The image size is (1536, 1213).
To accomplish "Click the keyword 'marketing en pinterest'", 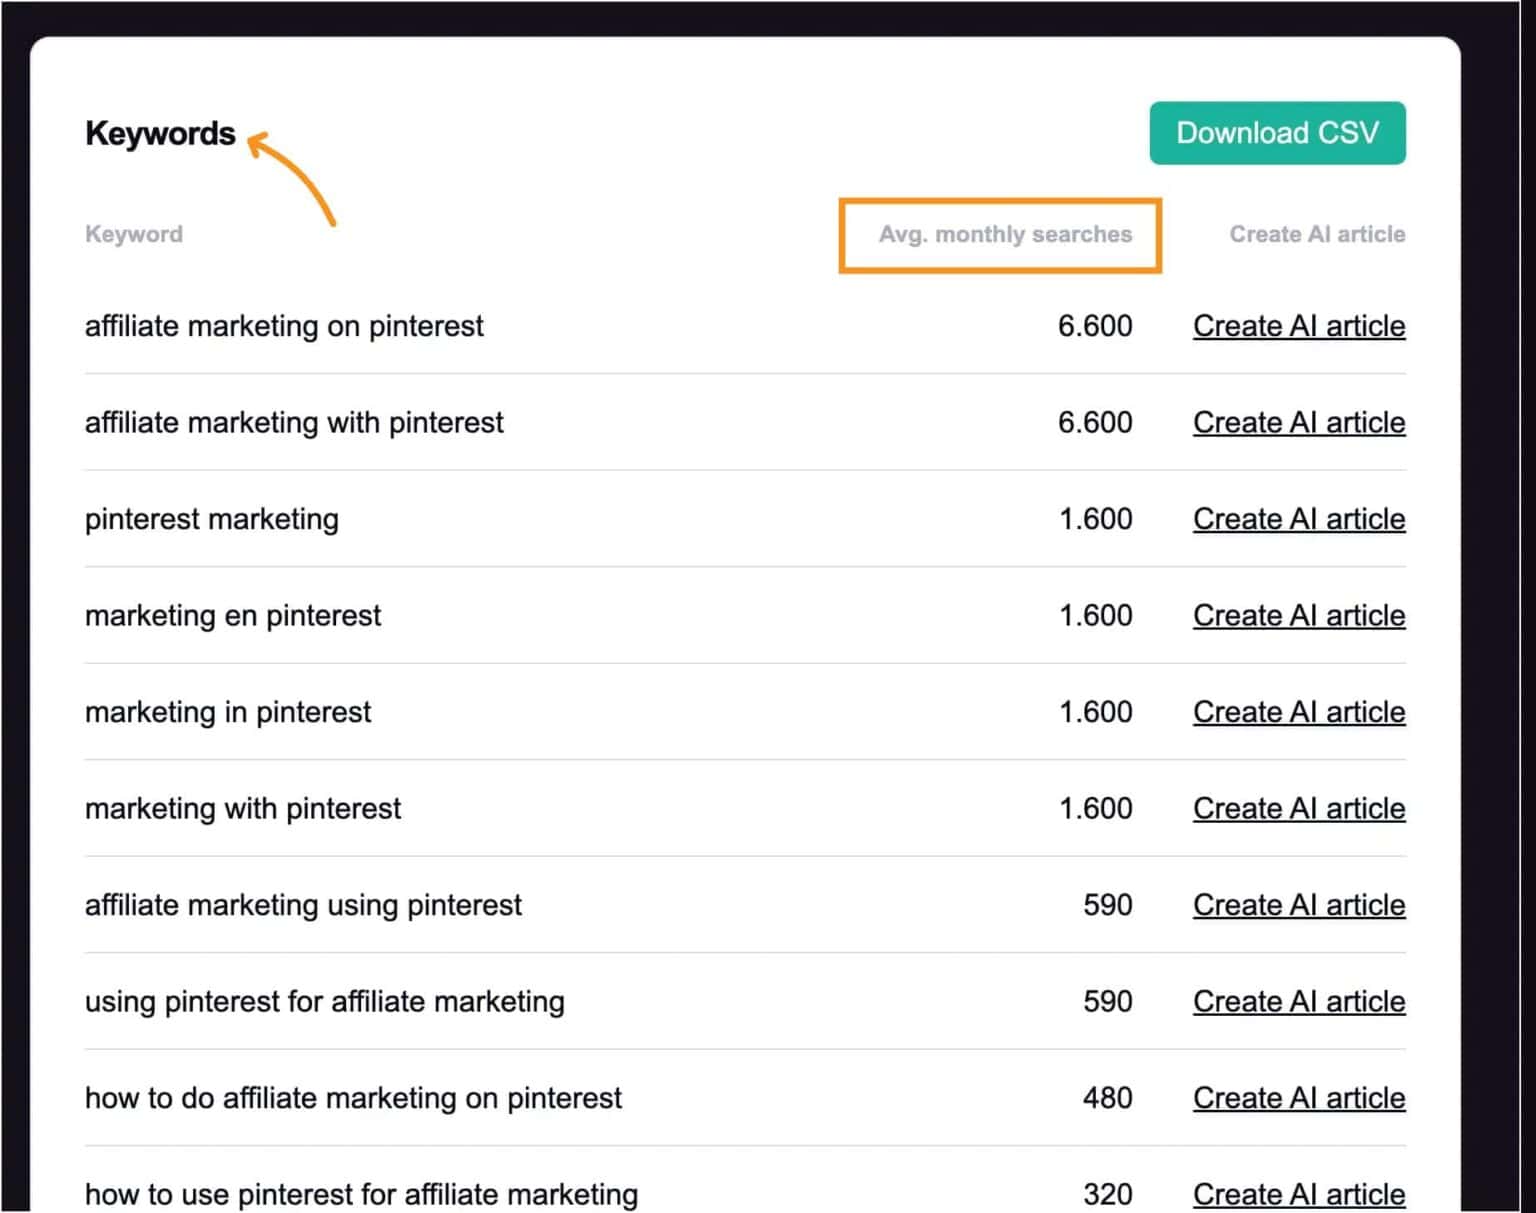I will click(233, 616).
